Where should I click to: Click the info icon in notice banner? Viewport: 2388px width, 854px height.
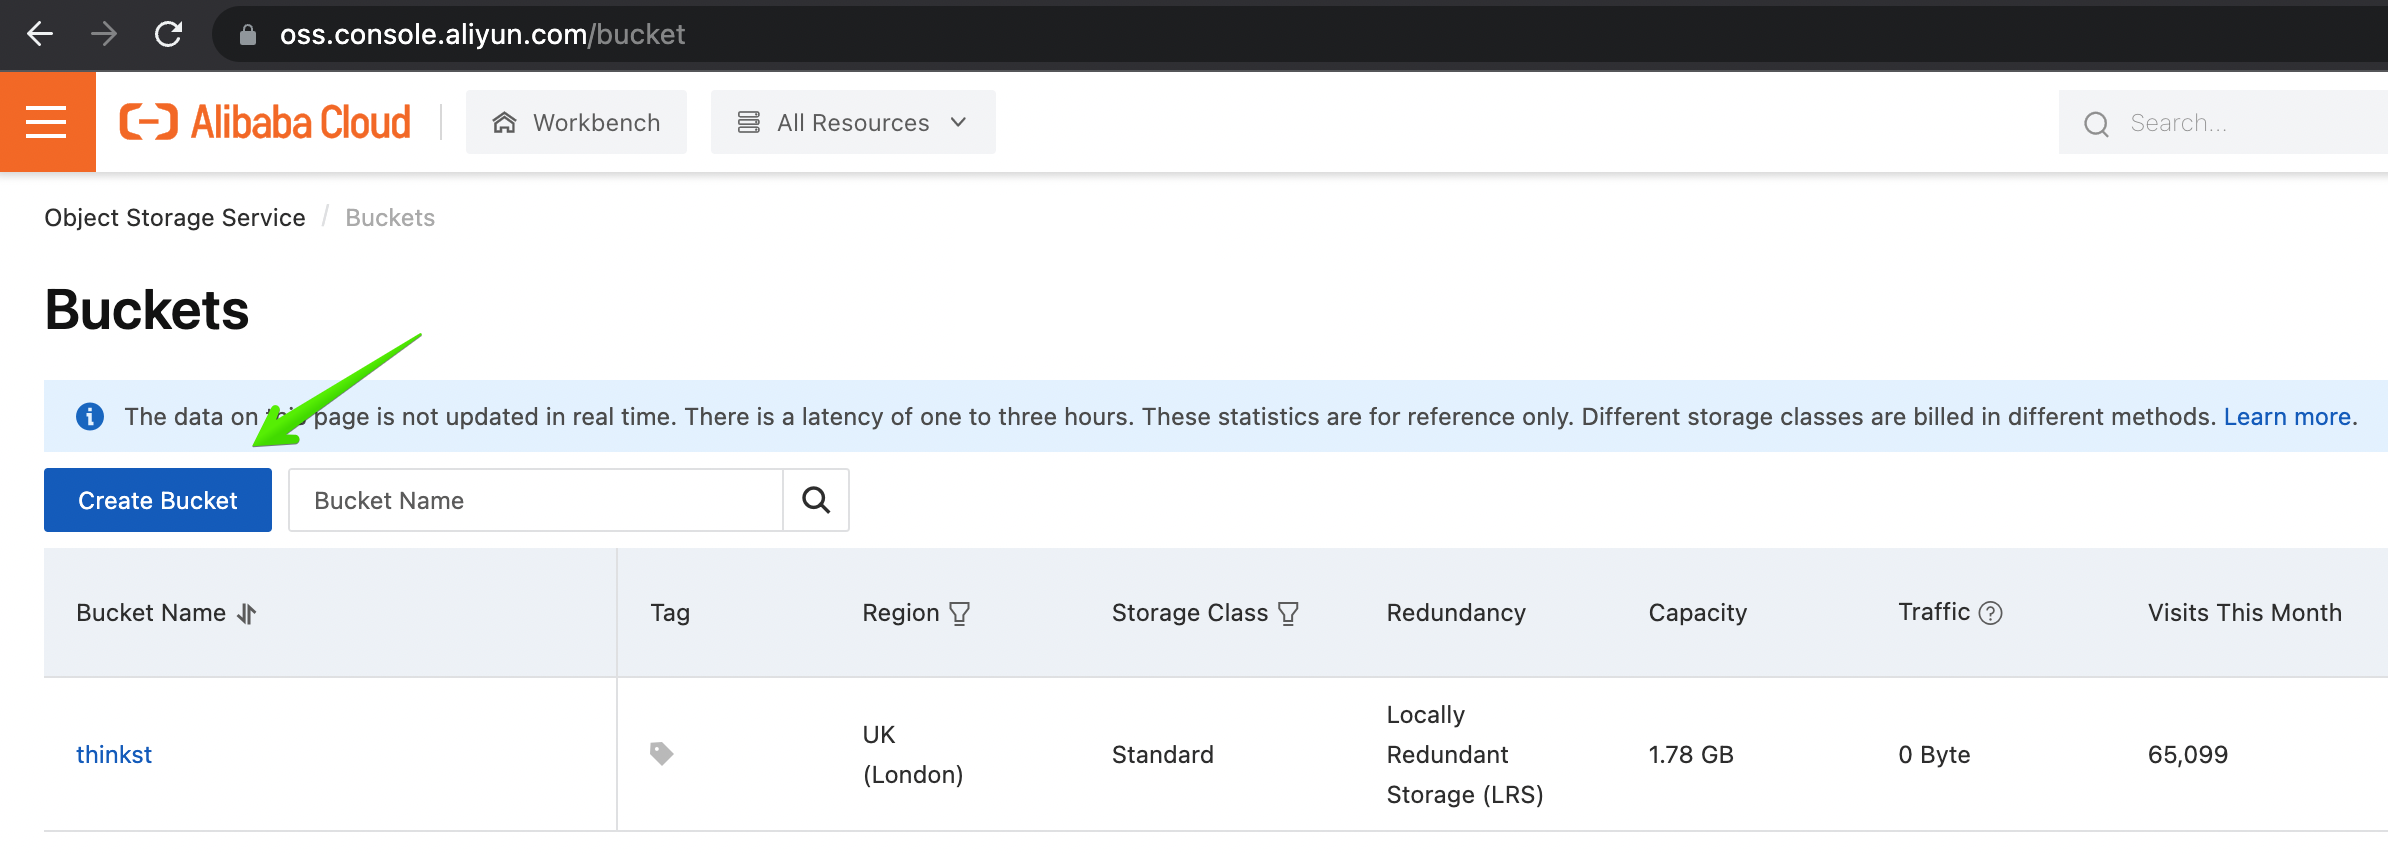(x=90, y=416)
